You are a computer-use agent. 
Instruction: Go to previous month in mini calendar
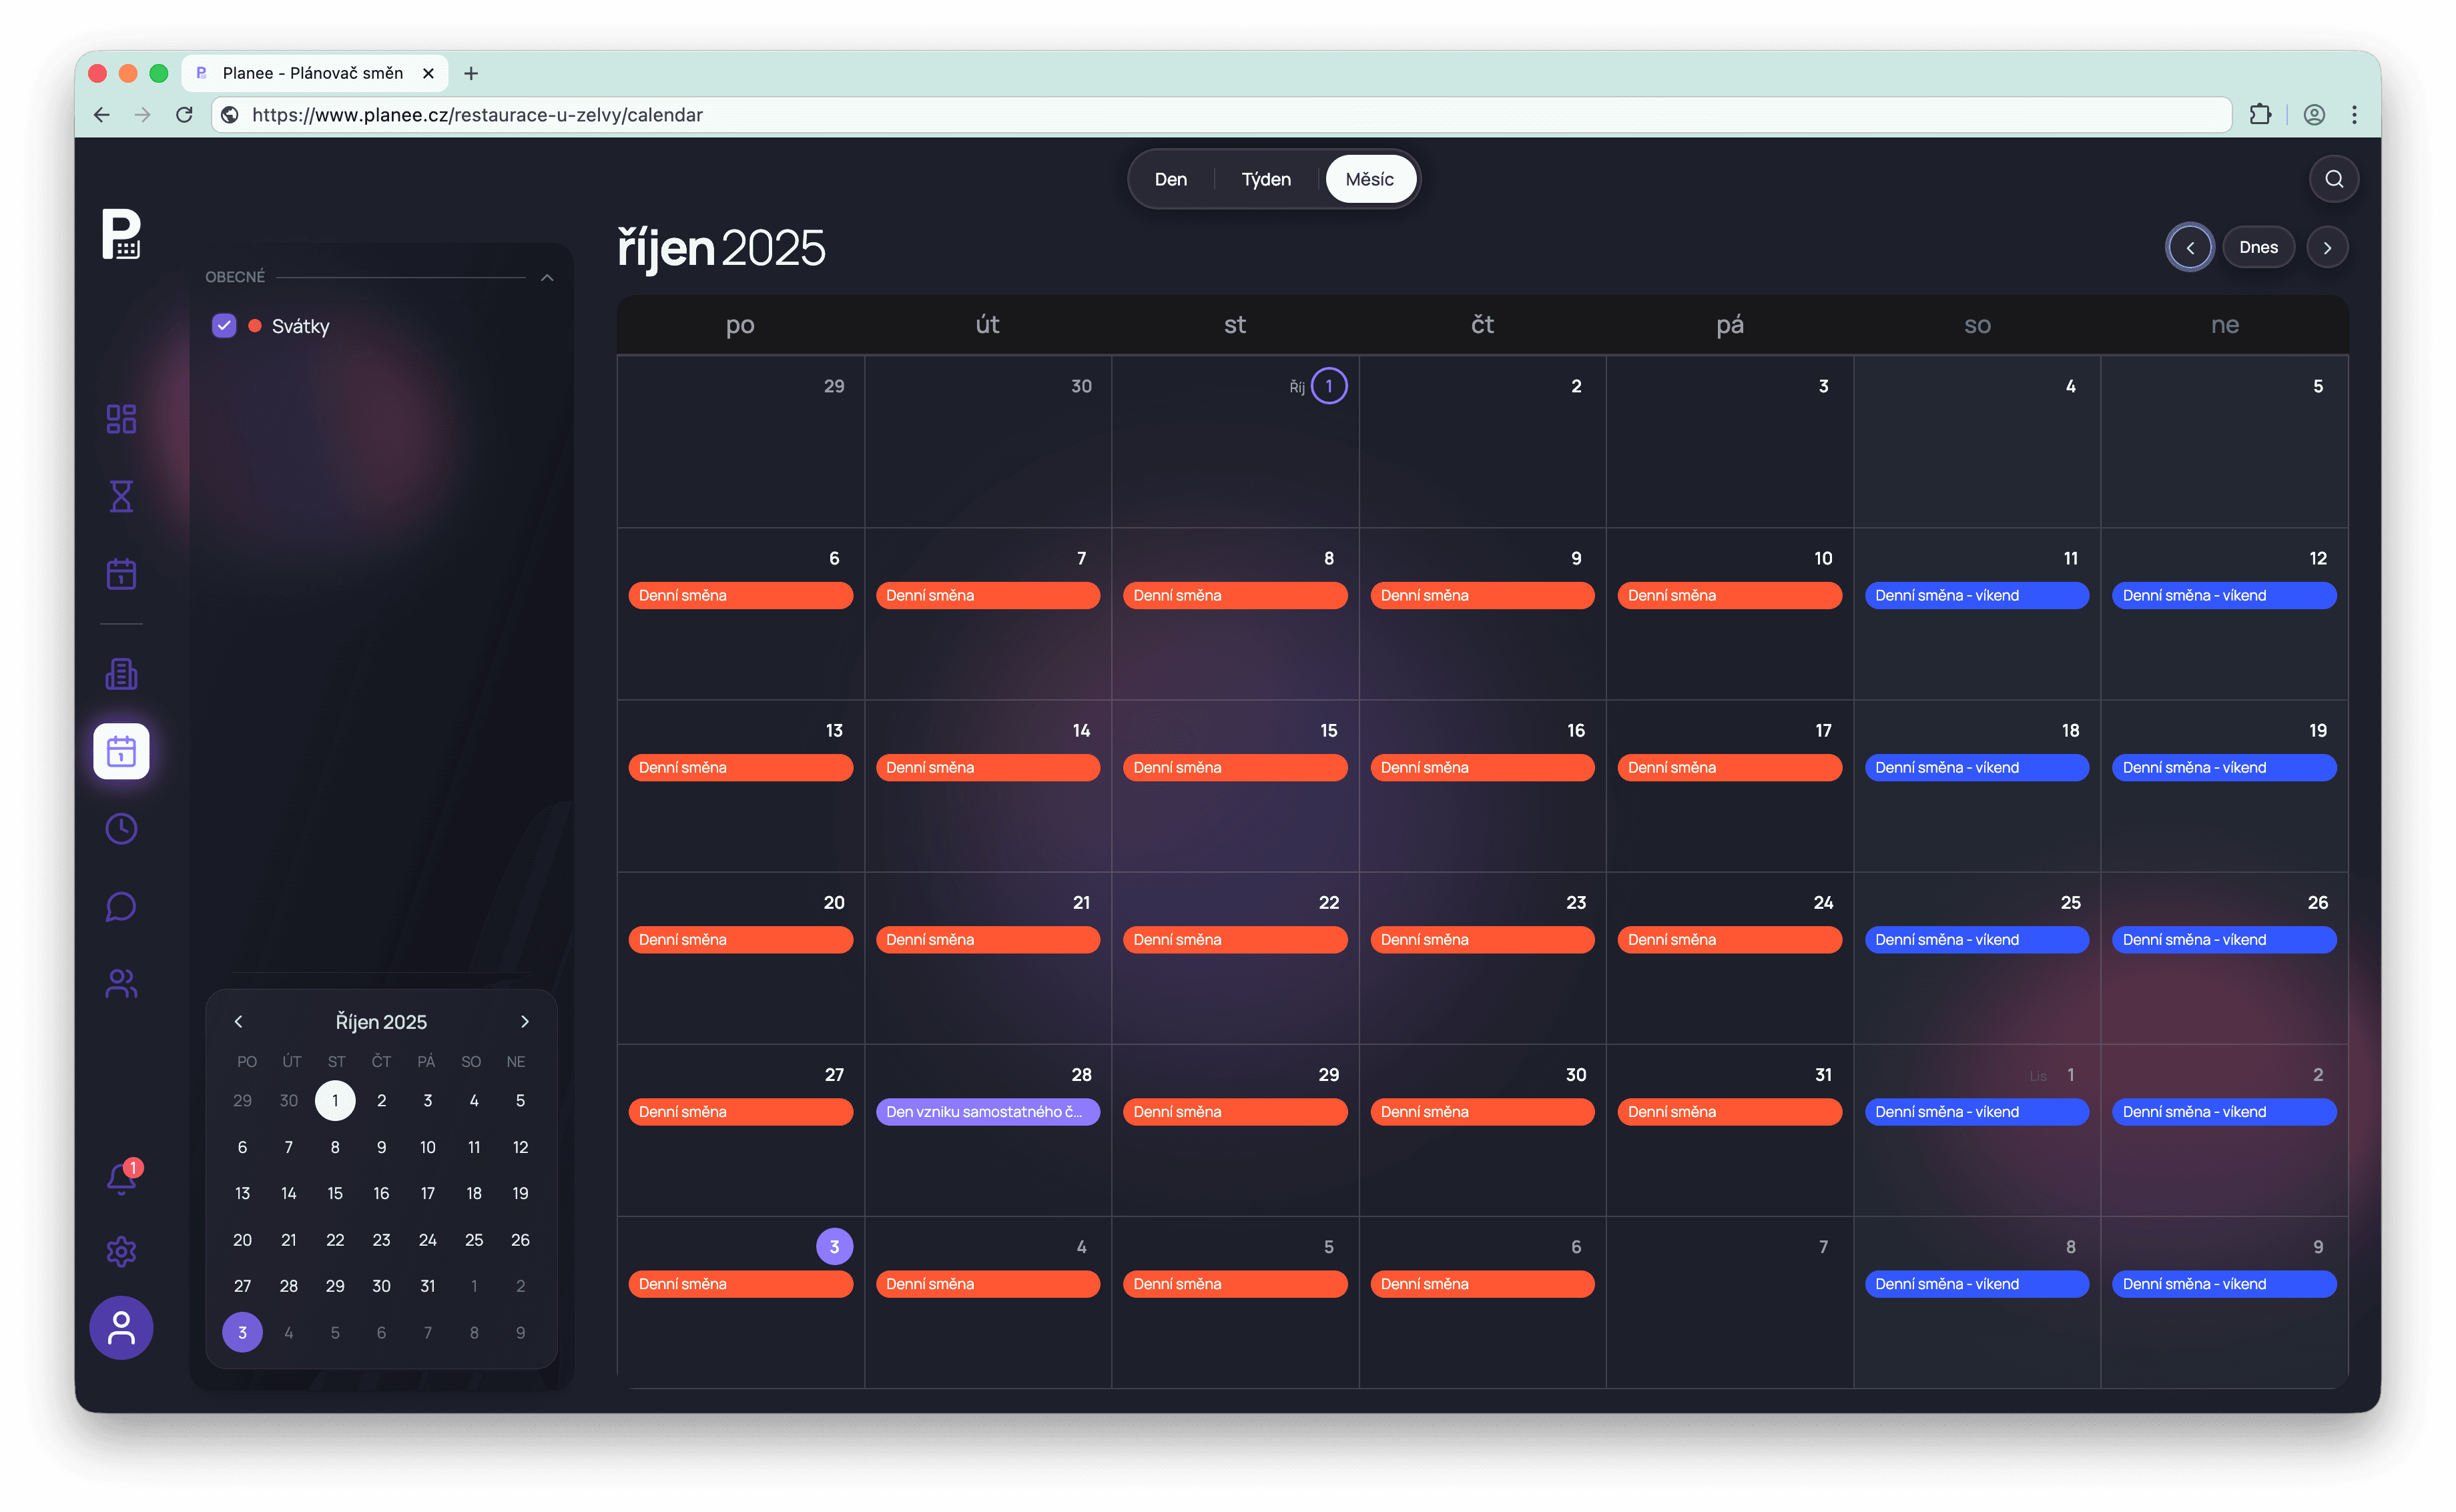pyautogui.click(x=238, y=1021)
